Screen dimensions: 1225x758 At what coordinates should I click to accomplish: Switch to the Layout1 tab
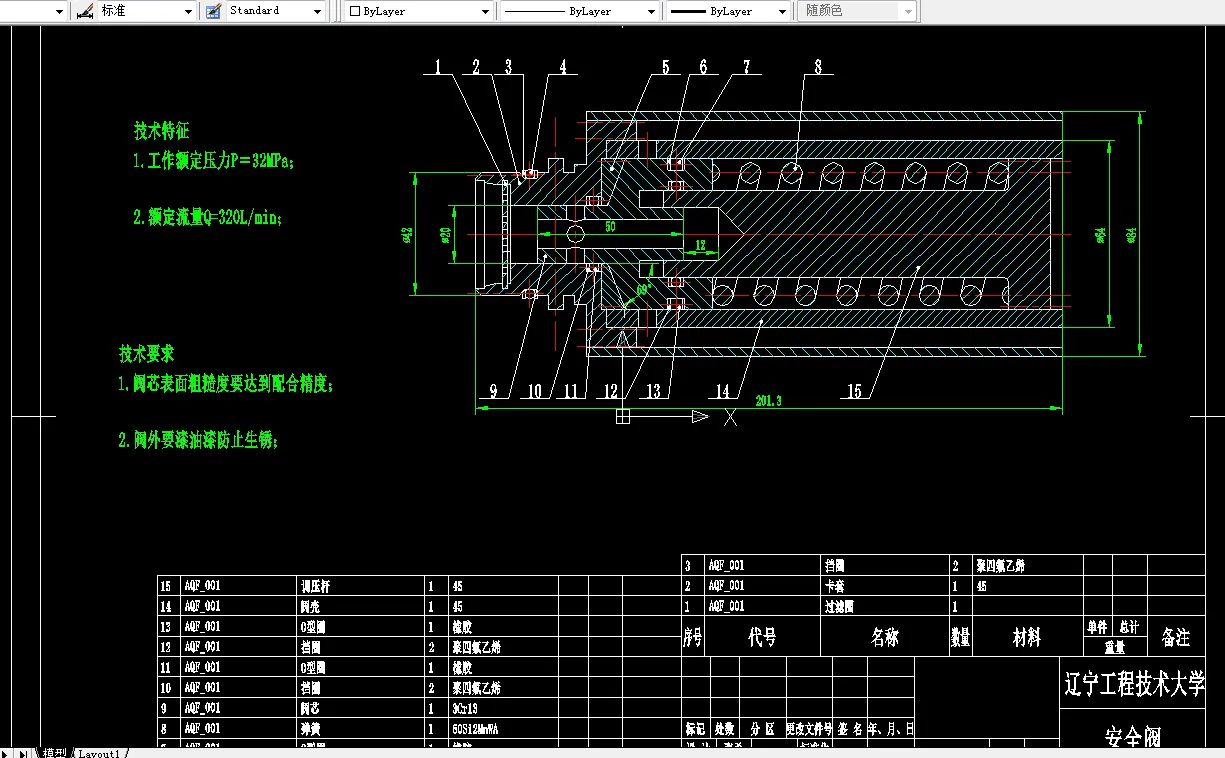(99, 753)
